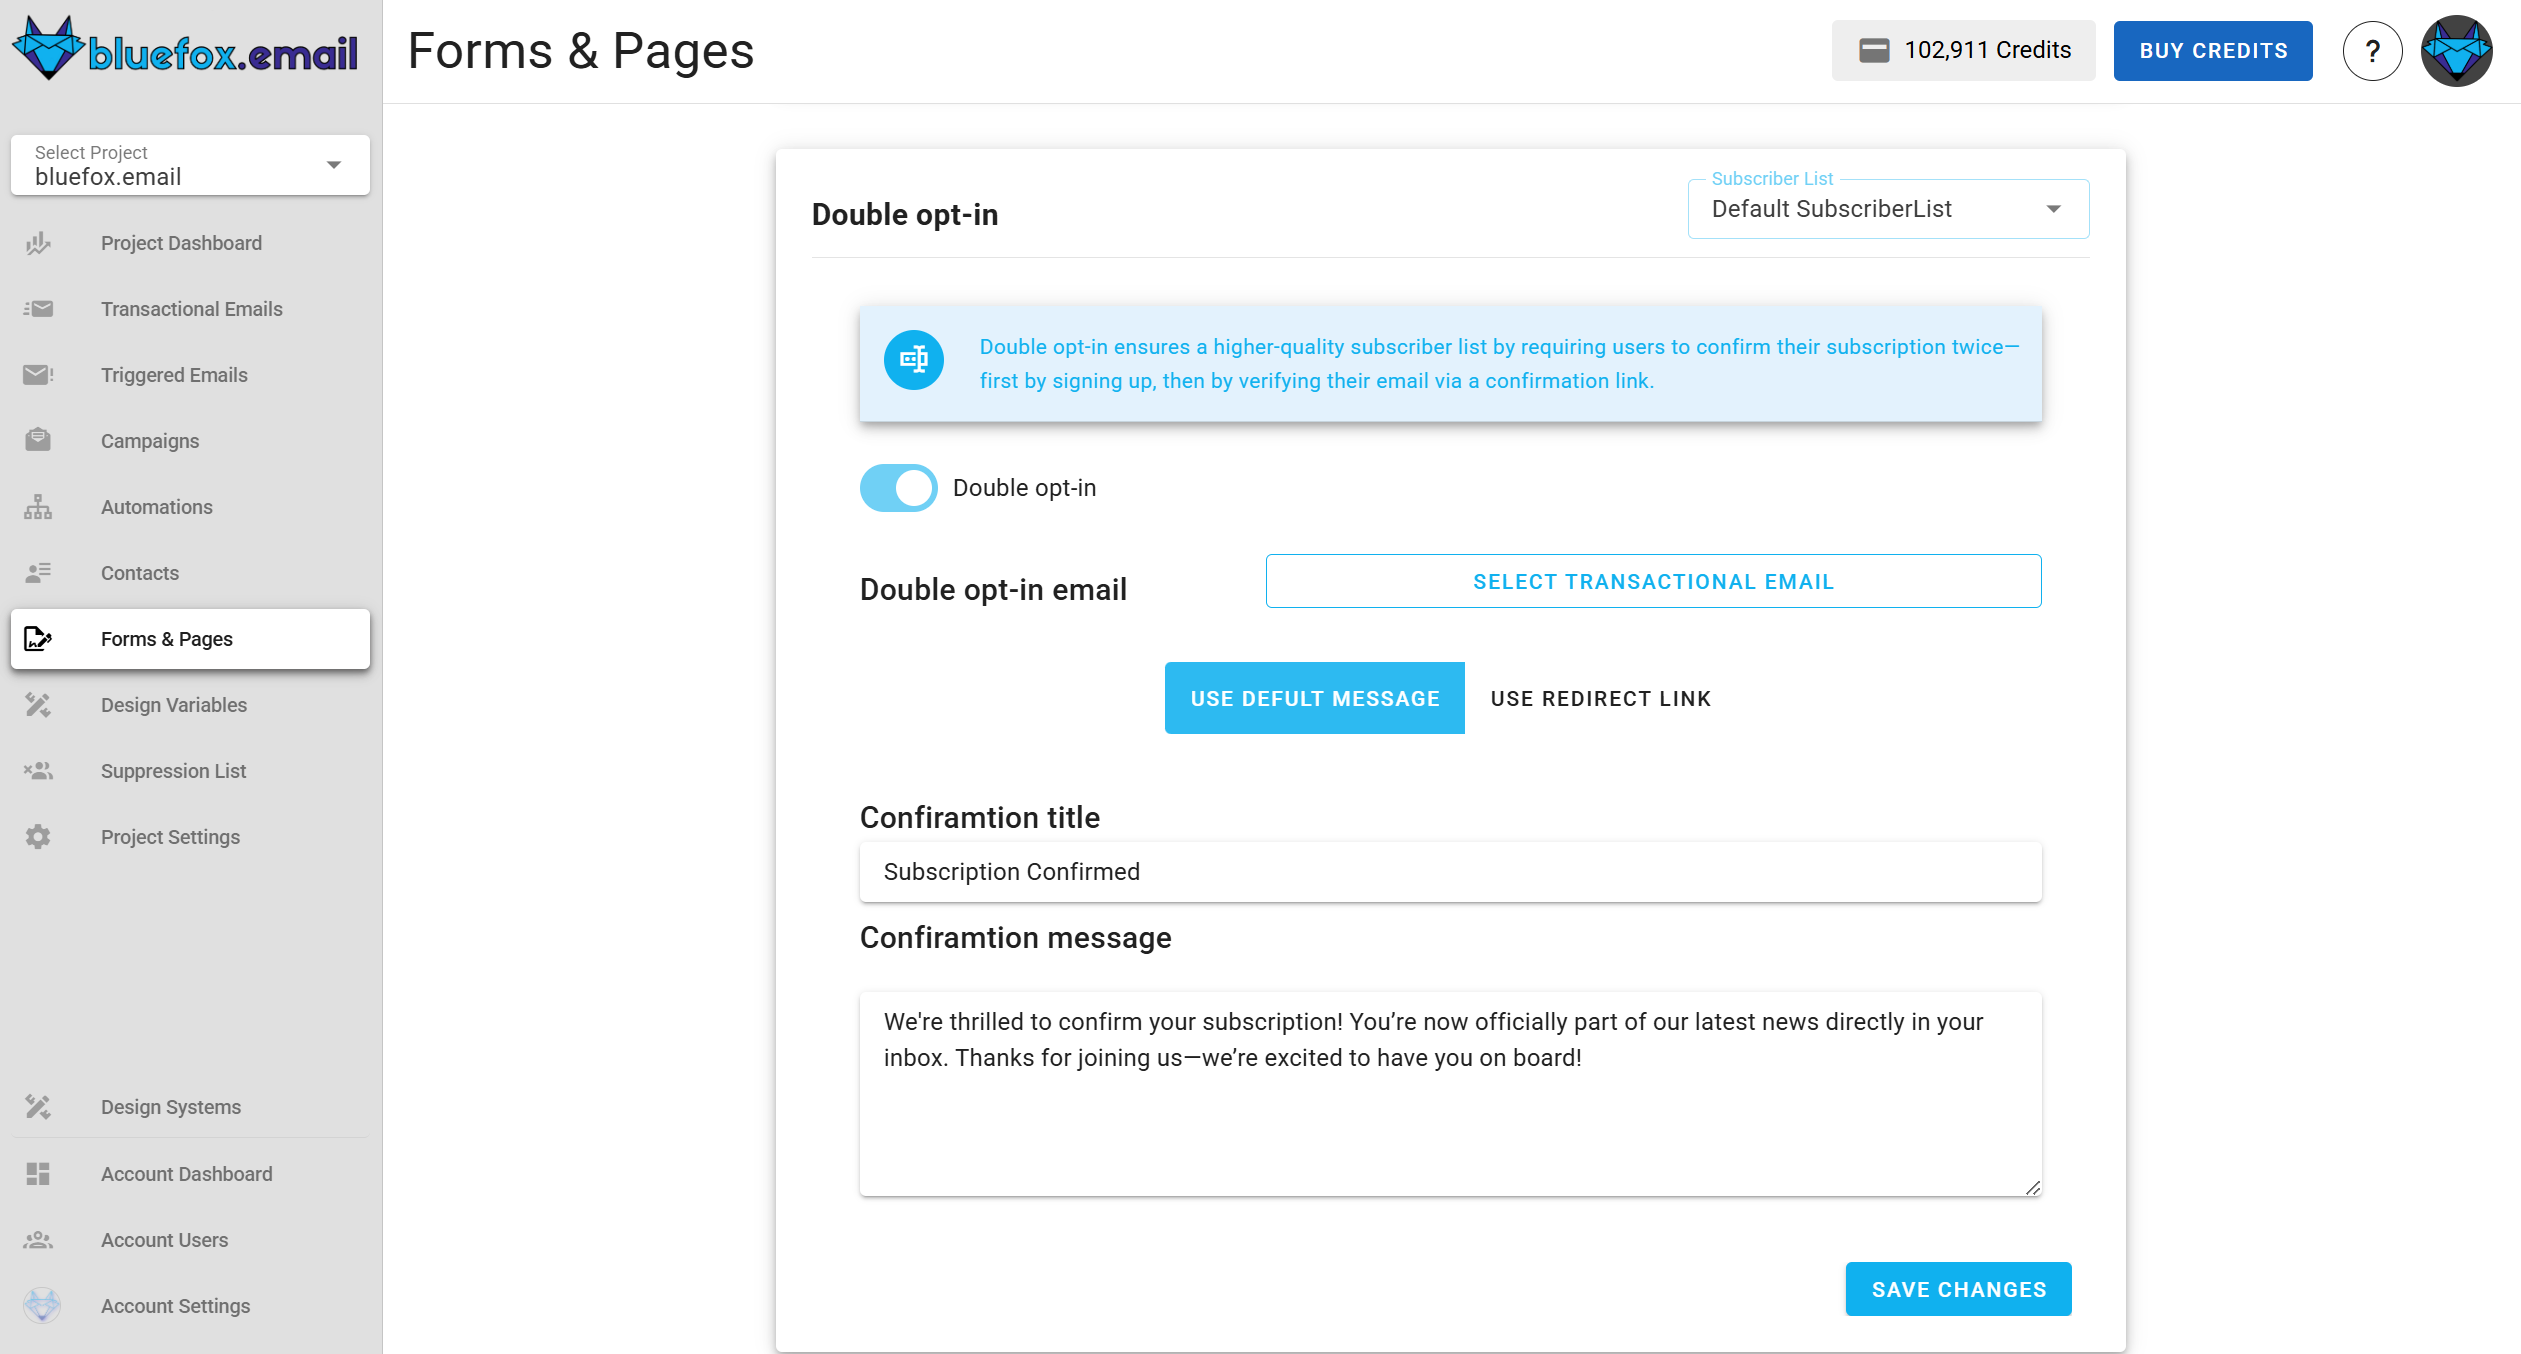The height and width of the screenshot is (1354, 2521).
Task: Go to Account Dashboard
Action: [190, 1174]
